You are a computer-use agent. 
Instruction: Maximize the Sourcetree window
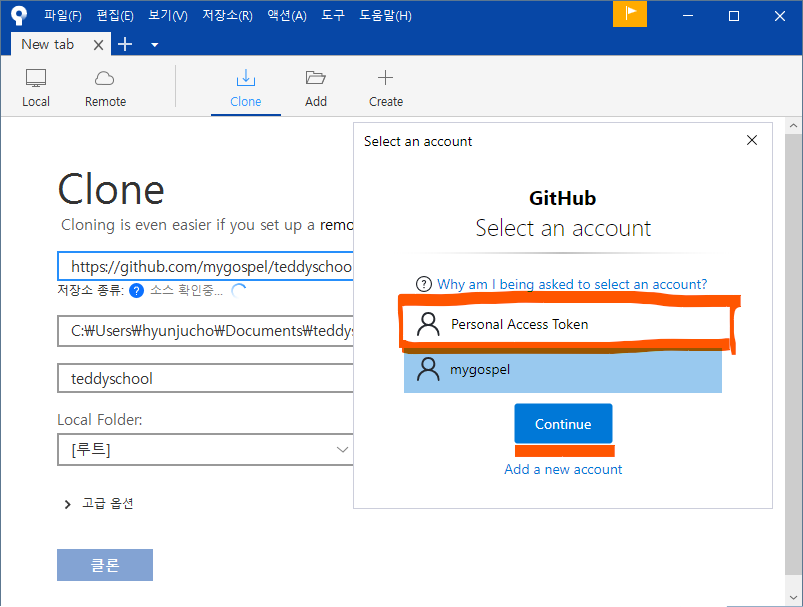tap(733, 16)
